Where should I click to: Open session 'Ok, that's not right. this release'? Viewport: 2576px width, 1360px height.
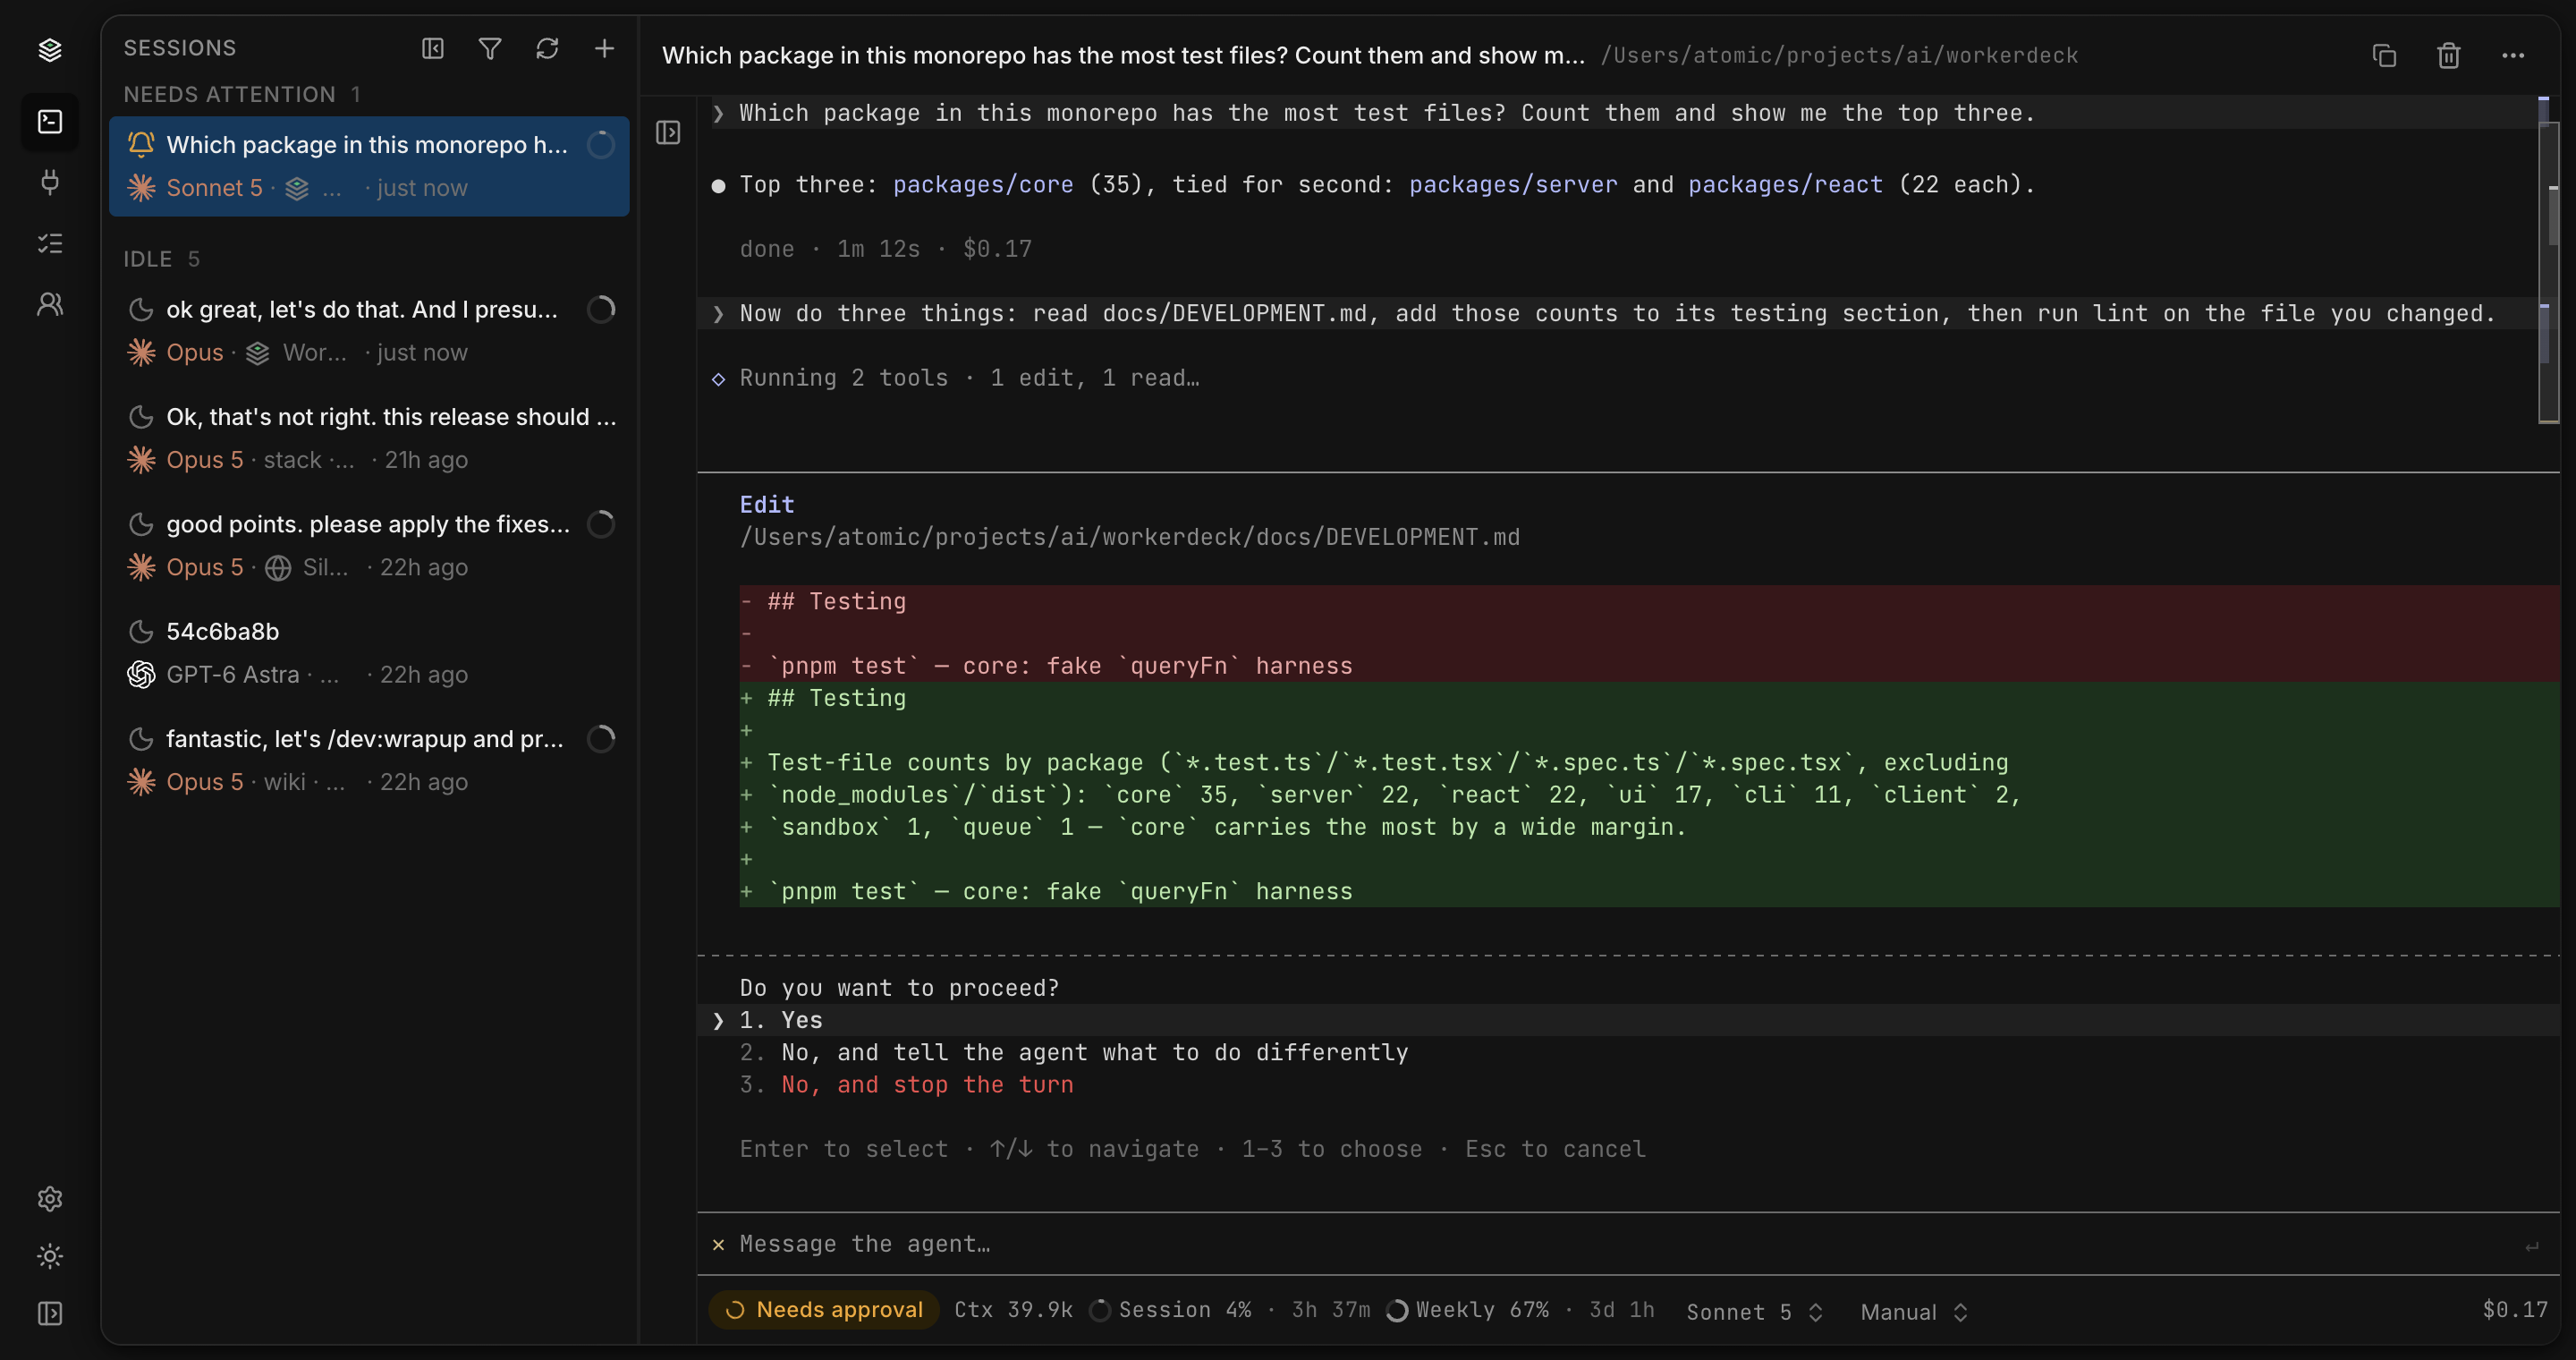[369, 438]
